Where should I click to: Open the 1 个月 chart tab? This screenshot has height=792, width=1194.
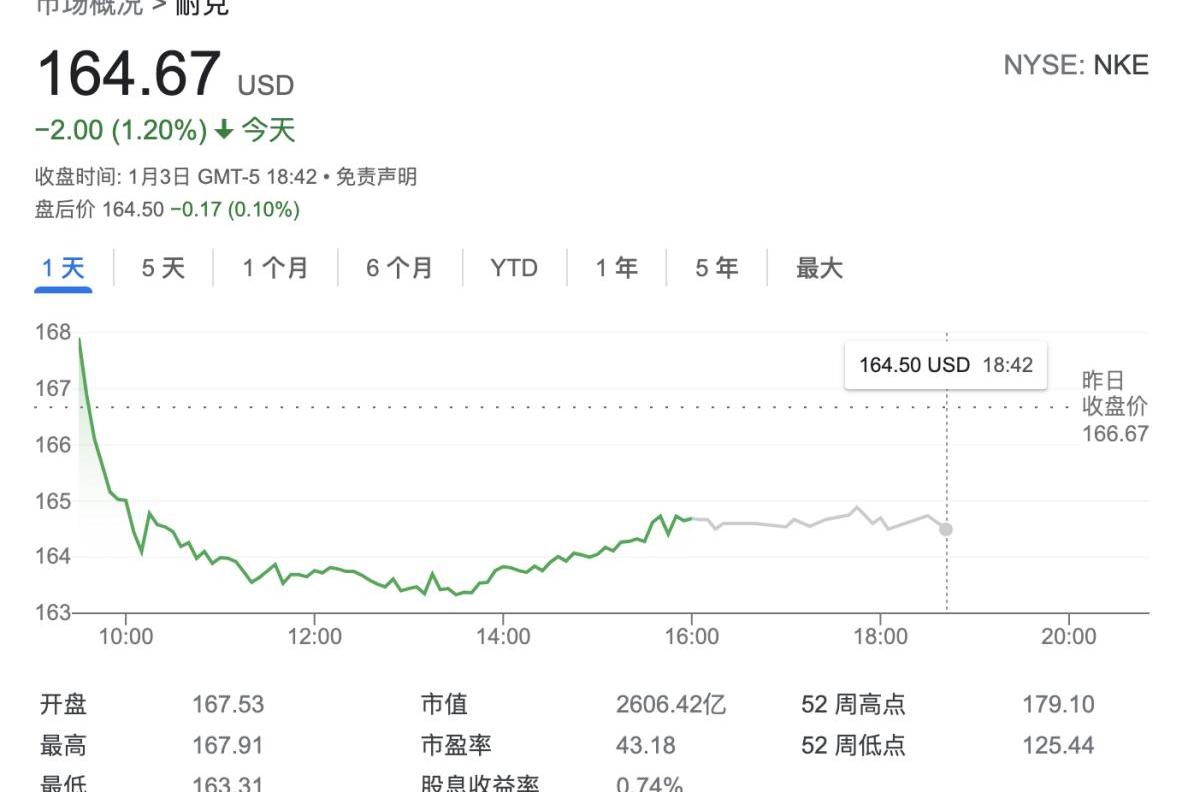click(x=275, y=268)
